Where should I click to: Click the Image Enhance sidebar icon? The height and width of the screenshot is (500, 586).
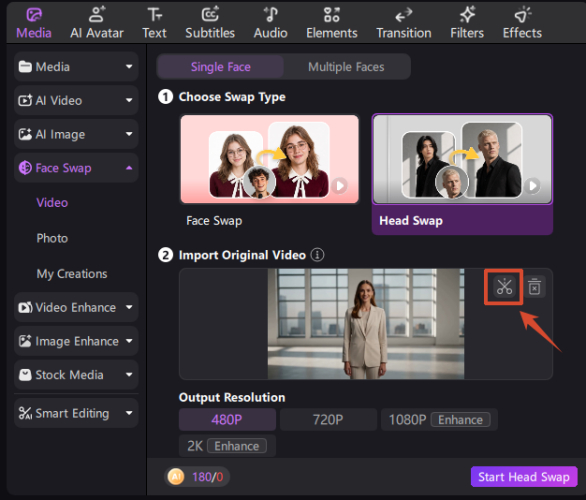(x=25, y=341)
